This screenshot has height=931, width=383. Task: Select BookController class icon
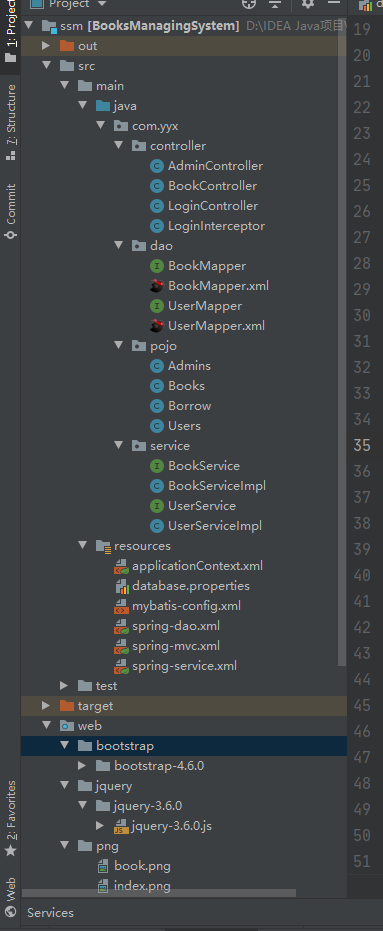157,186
